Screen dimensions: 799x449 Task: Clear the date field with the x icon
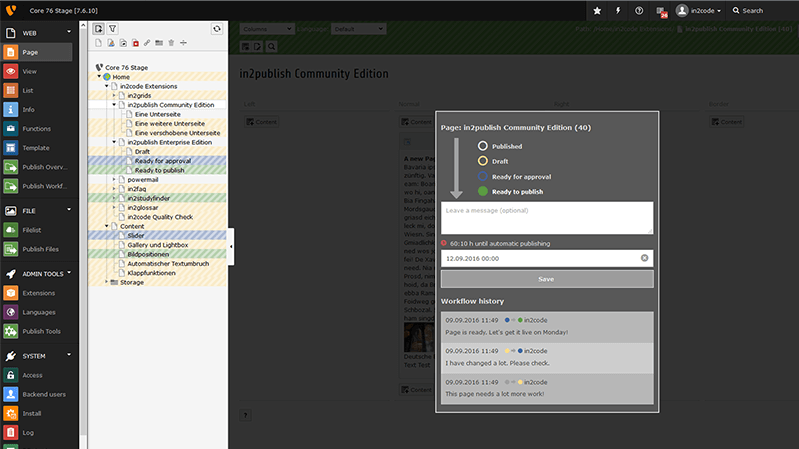[645, 258]
